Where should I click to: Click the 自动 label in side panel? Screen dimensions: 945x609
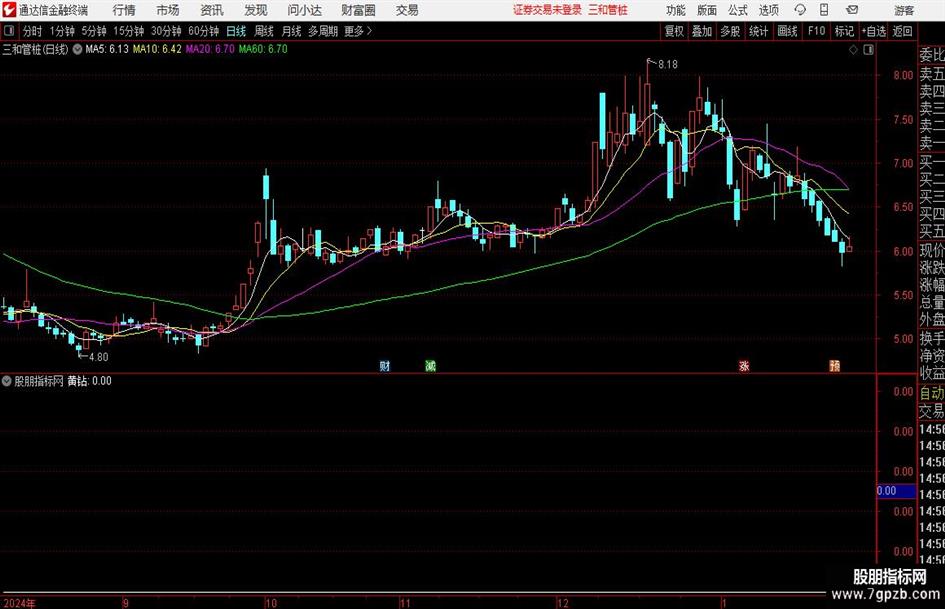tap(932, 393)
